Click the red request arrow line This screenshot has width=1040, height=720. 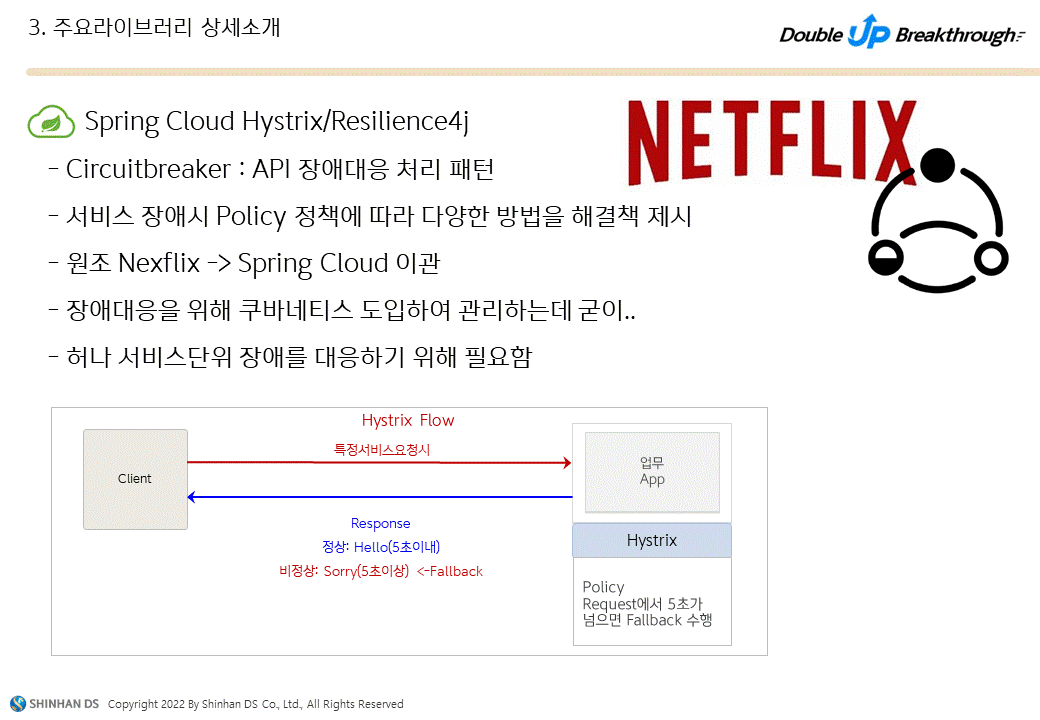click(x=379, y=462)
